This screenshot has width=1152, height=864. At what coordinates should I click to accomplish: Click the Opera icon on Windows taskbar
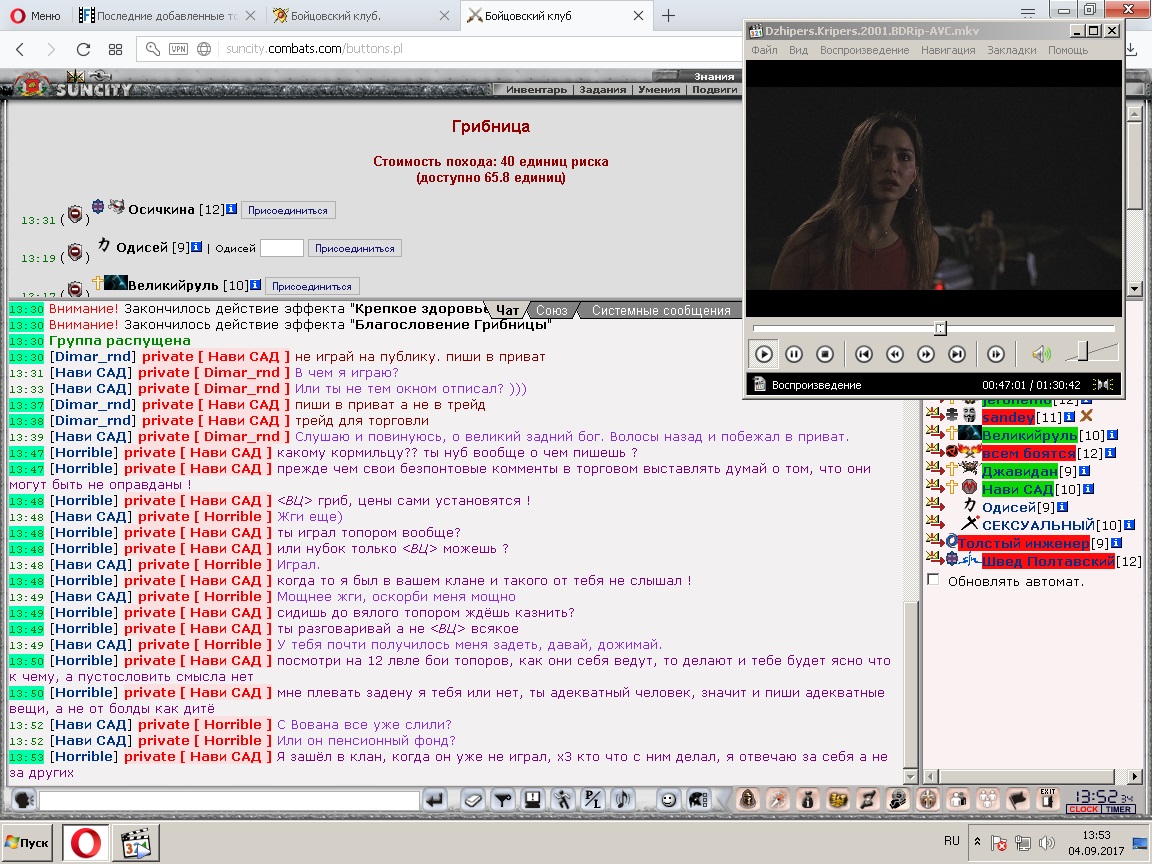(x=85, y=843)
